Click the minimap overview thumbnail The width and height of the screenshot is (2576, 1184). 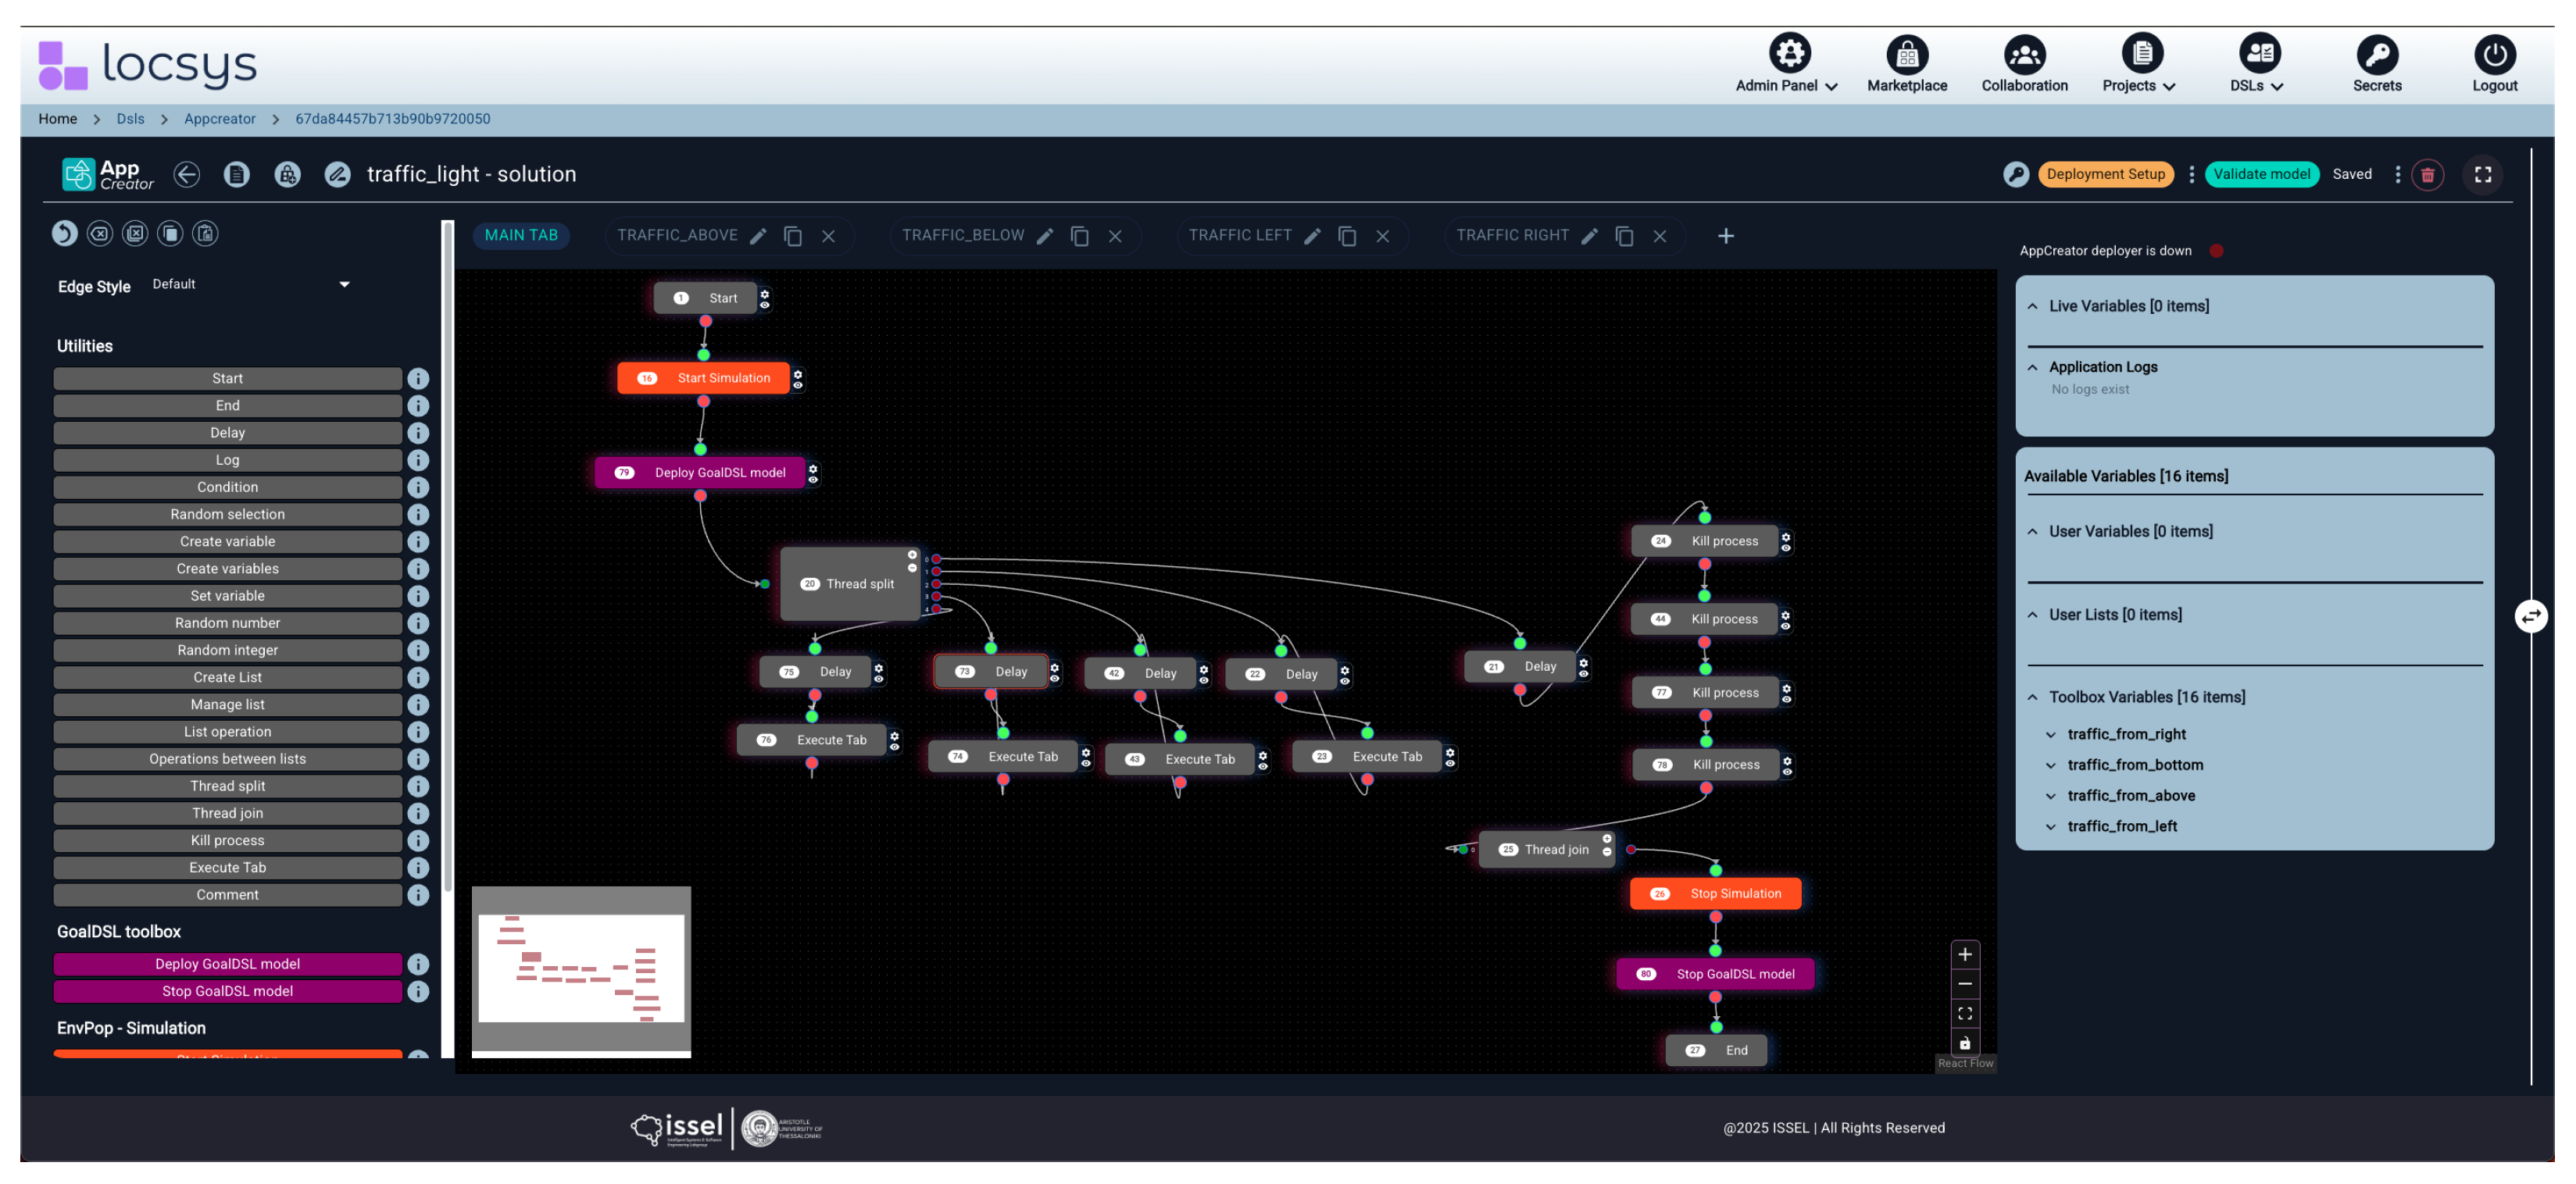click(x=581, y=968)
